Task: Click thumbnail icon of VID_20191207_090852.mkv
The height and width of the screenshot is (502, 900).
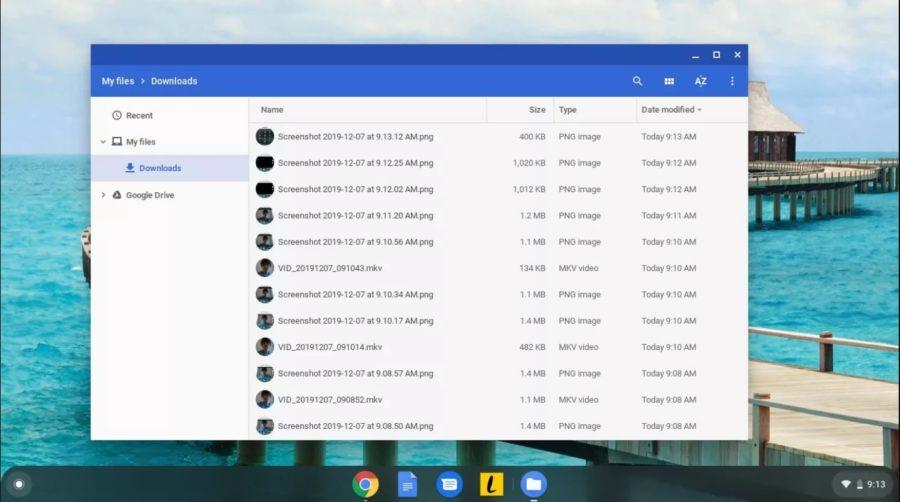Action: click(265, 399)
